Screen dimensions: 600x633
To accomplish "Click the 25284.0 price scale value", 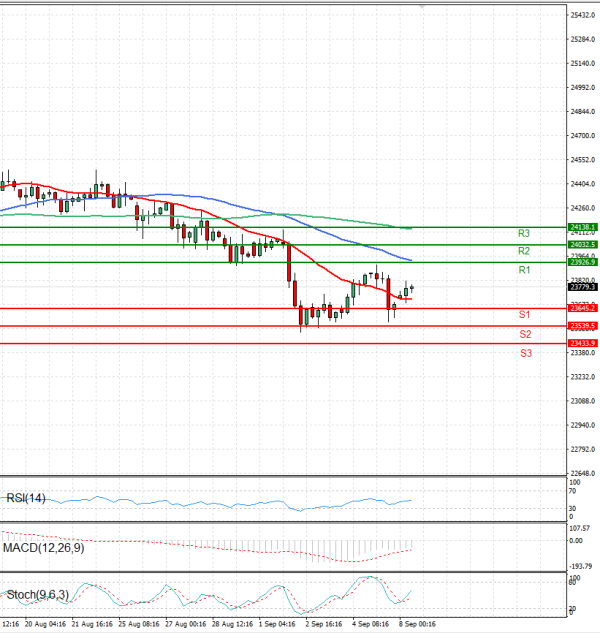I will [583, 40].
